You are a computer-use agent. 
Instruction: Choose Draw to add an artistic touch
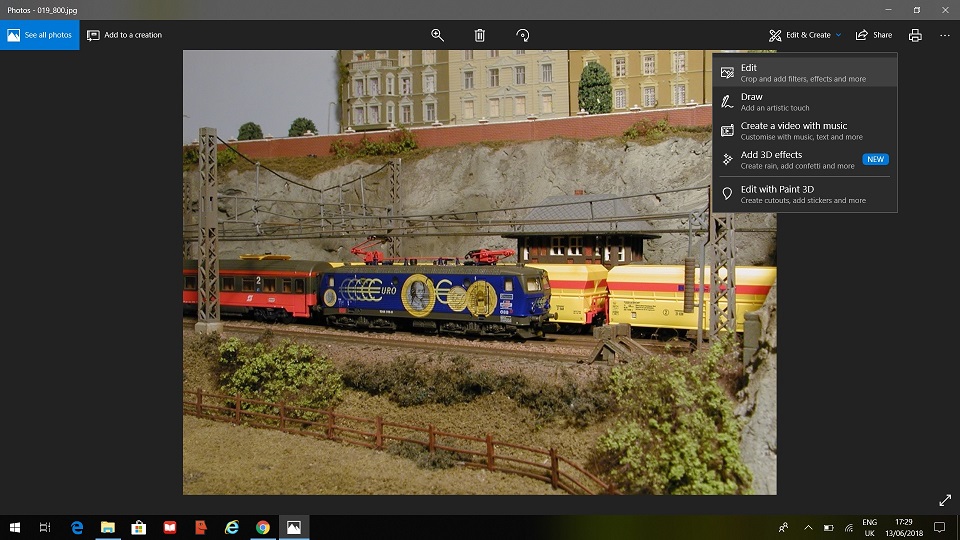tap(804, 102)
